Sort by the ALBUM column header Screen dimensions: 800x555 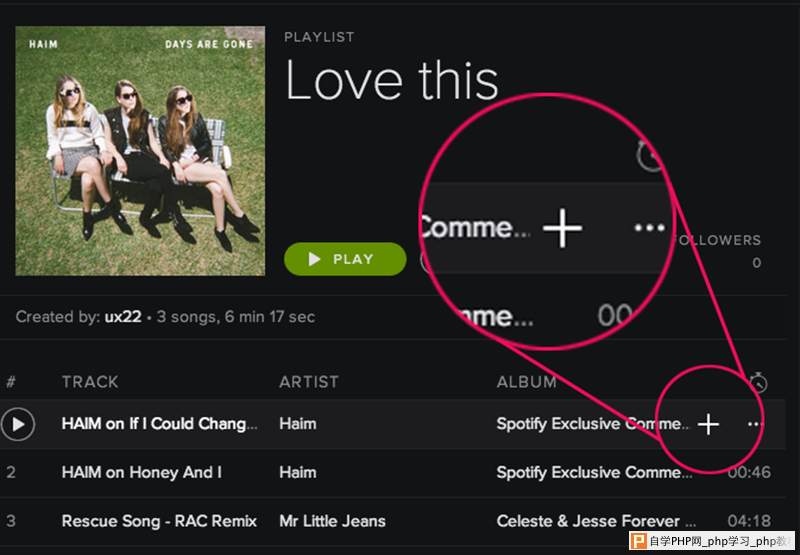[526, 382]
